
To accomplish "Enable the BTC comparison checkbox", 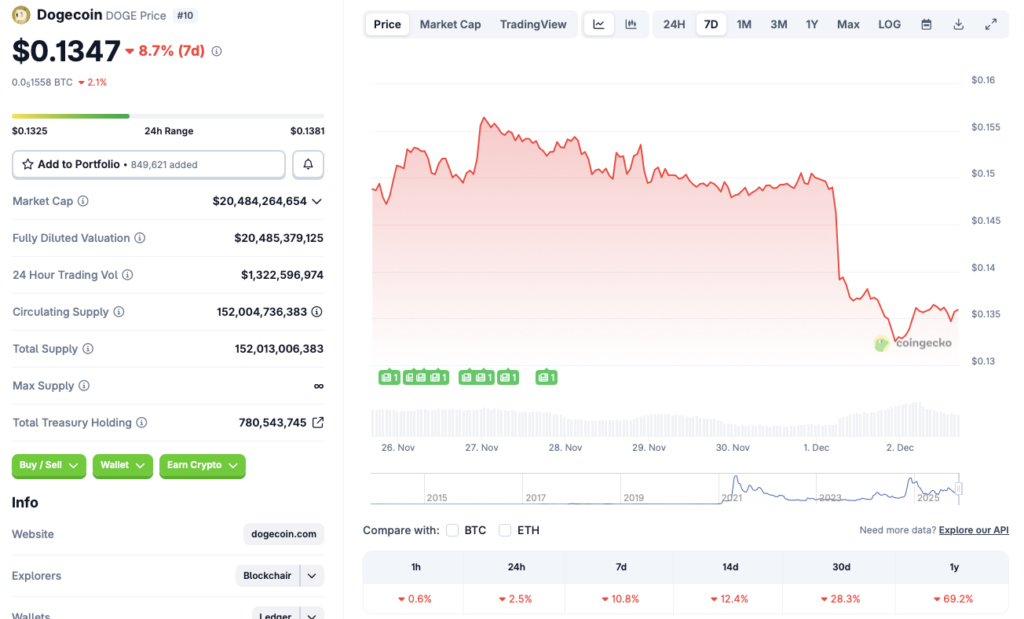I will point(453,530).
